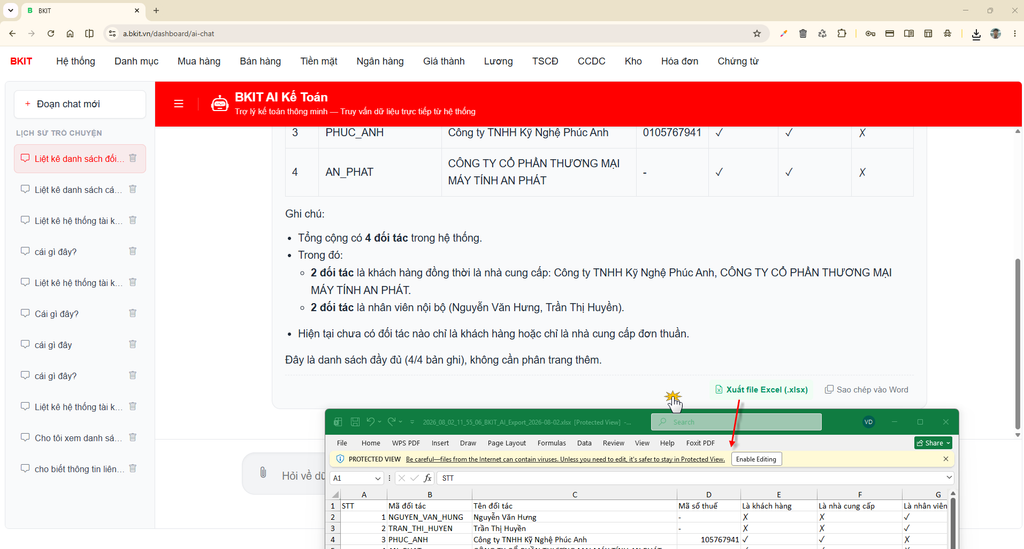Click the robot logo beside BKIT AI Kế Toán

pyautogui.click(x=219, y=104)
